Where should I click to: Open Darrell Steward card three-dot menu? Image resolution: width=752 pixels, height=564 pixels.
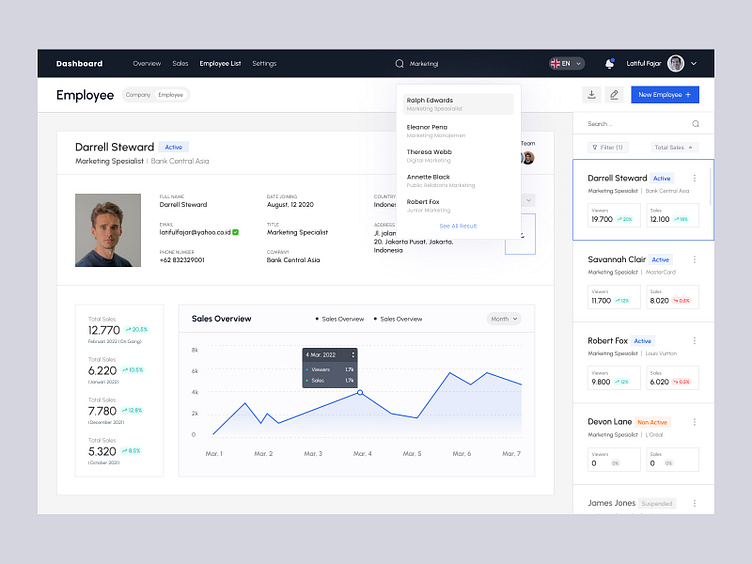694,178
